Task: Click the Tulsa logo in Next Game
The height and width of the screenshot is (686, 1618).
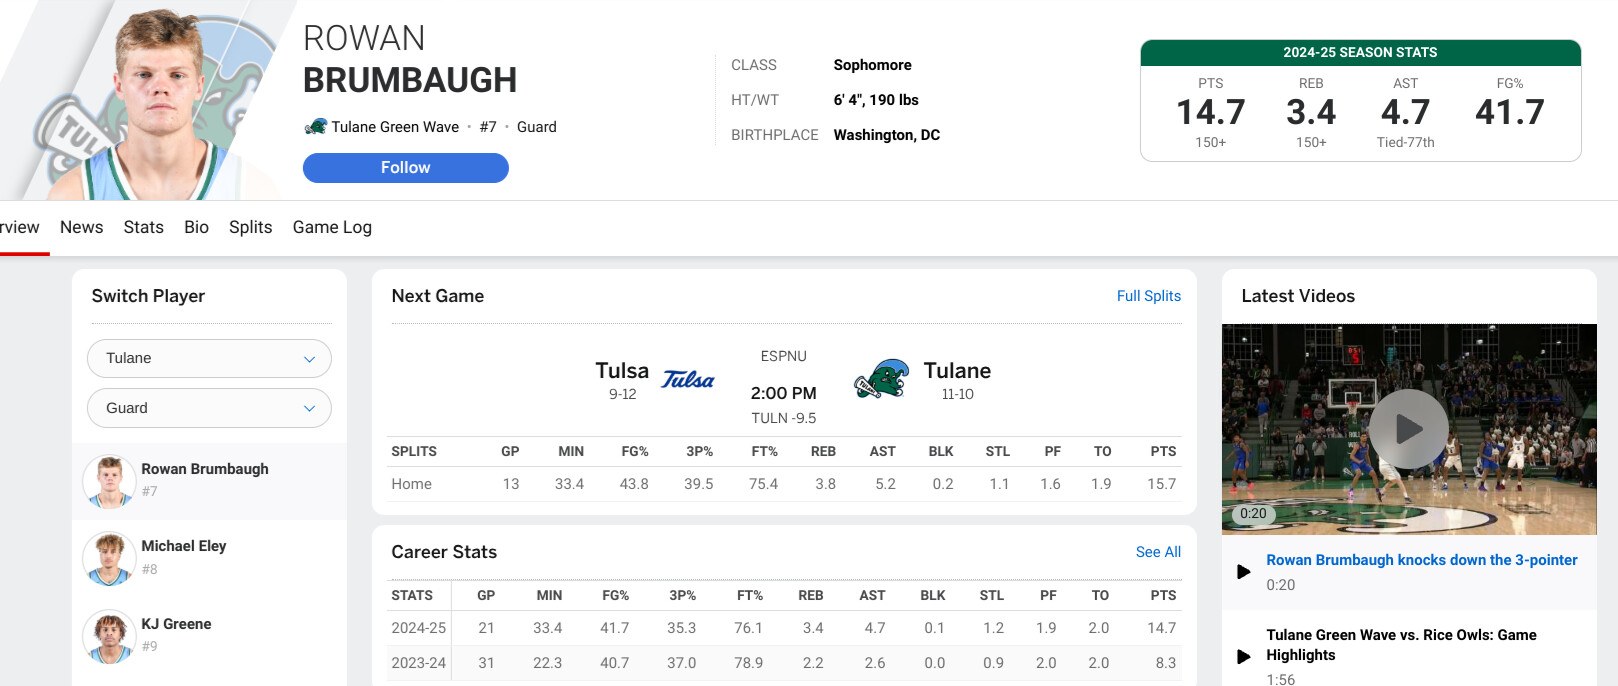Action: click(x=688, y=380)
